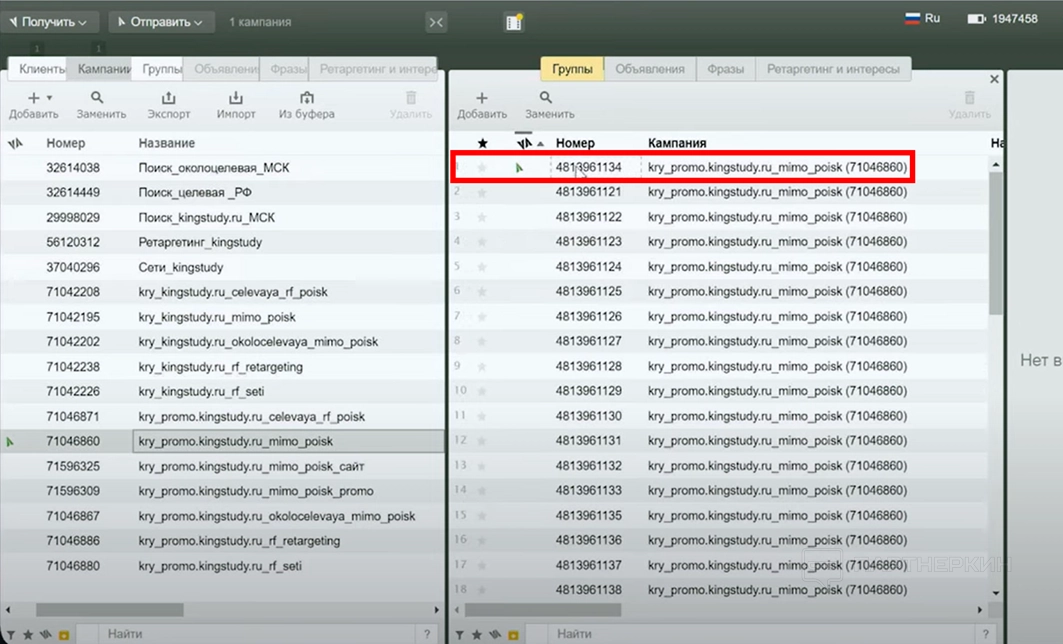Click the Export icon in campaigns toolbar

tap(169, 98)
